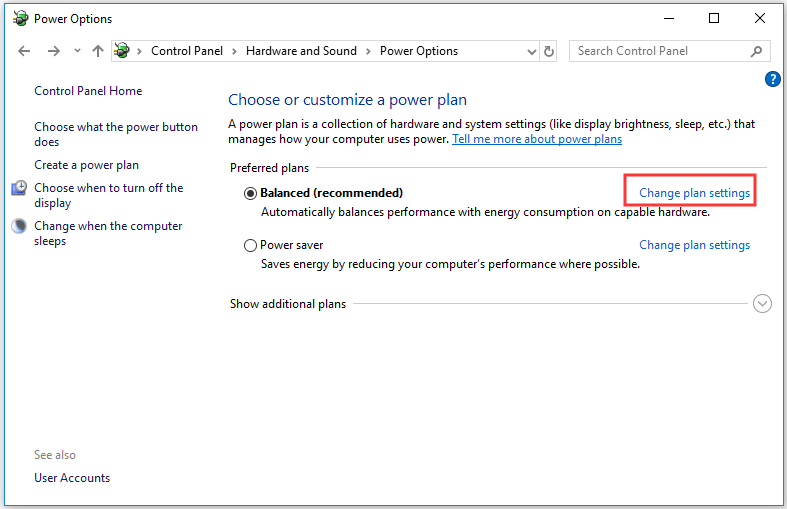Screen dimensions: 787x509
Task: Go up one level with the Up arrow
Action: point(98,51)
